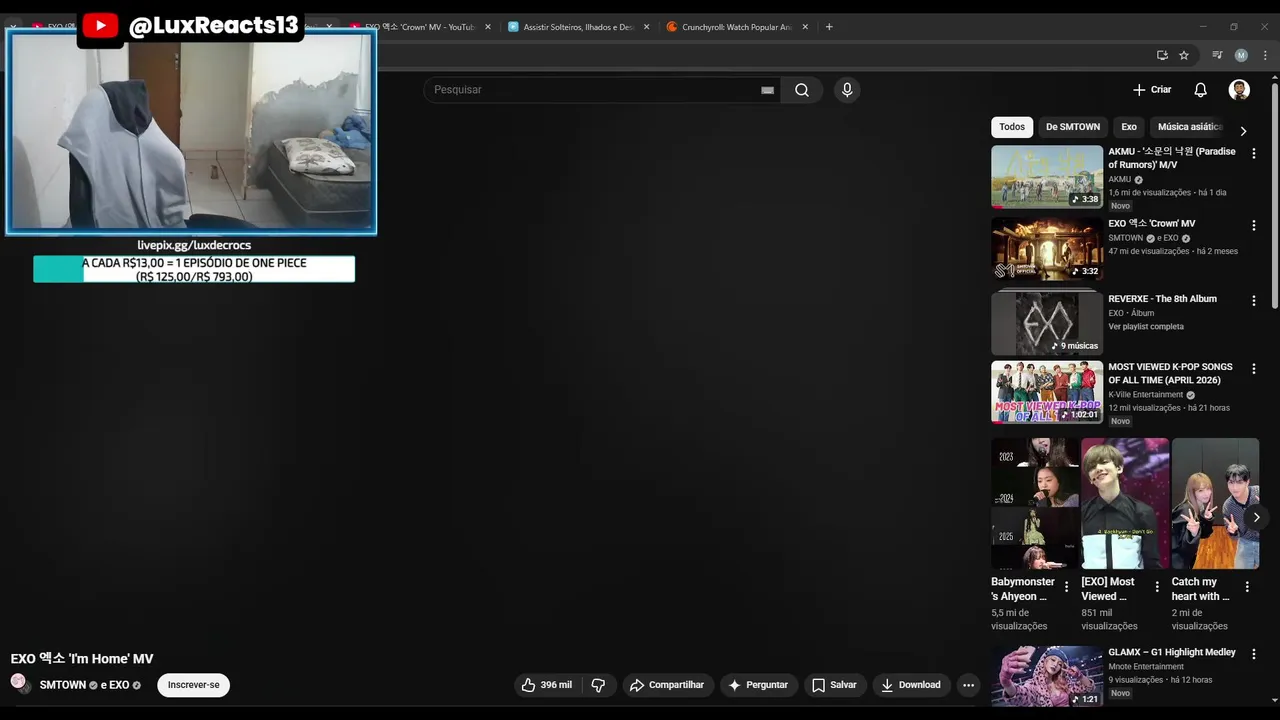Open REVERXE - The 8th Album playlist thumbnail

(1047, 323)
